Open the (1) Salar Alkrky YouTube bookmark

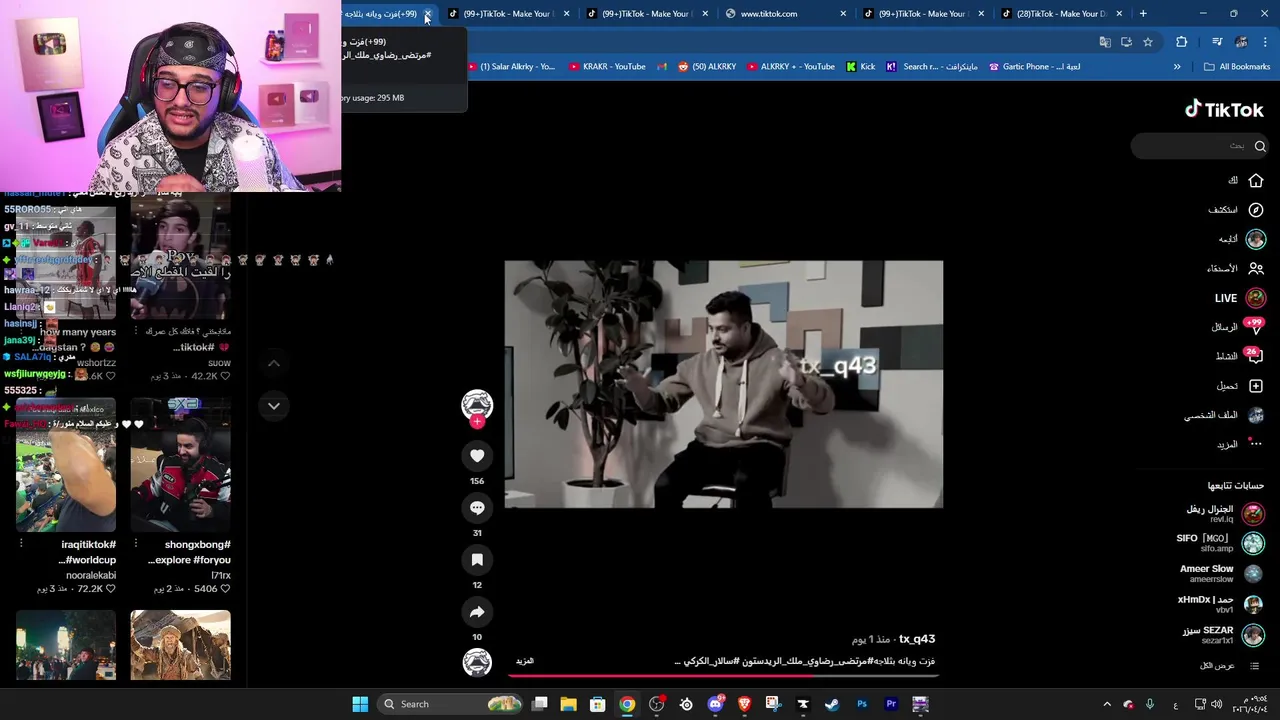pos(510,67)
